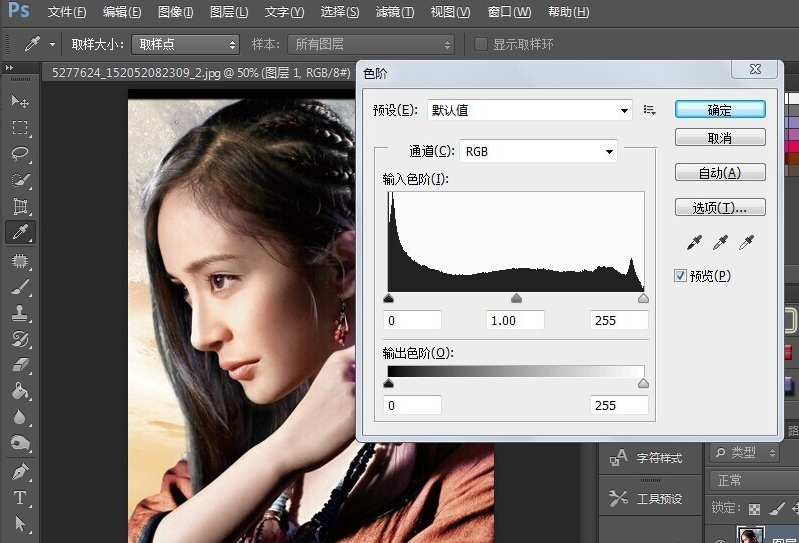This screenshot has width=799, height=543.
Task: Open the preset options menu icon
Action: tap(649, 110)
